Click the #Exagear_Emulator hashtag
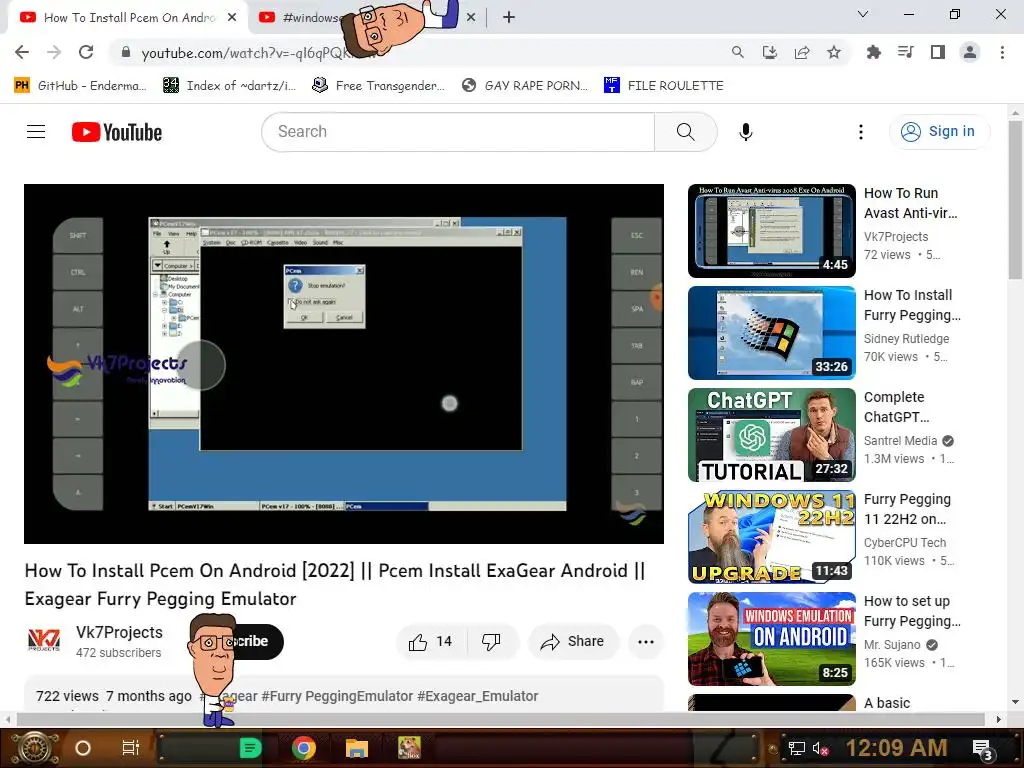The height and width of the screenshot is (768, 1024). [478, 696]
